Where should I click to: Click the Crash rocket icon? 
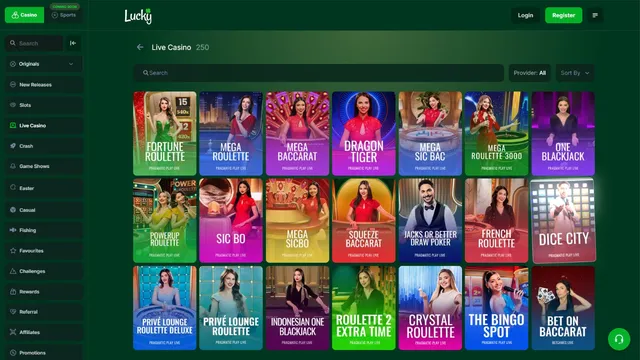[x=13, y=146]
